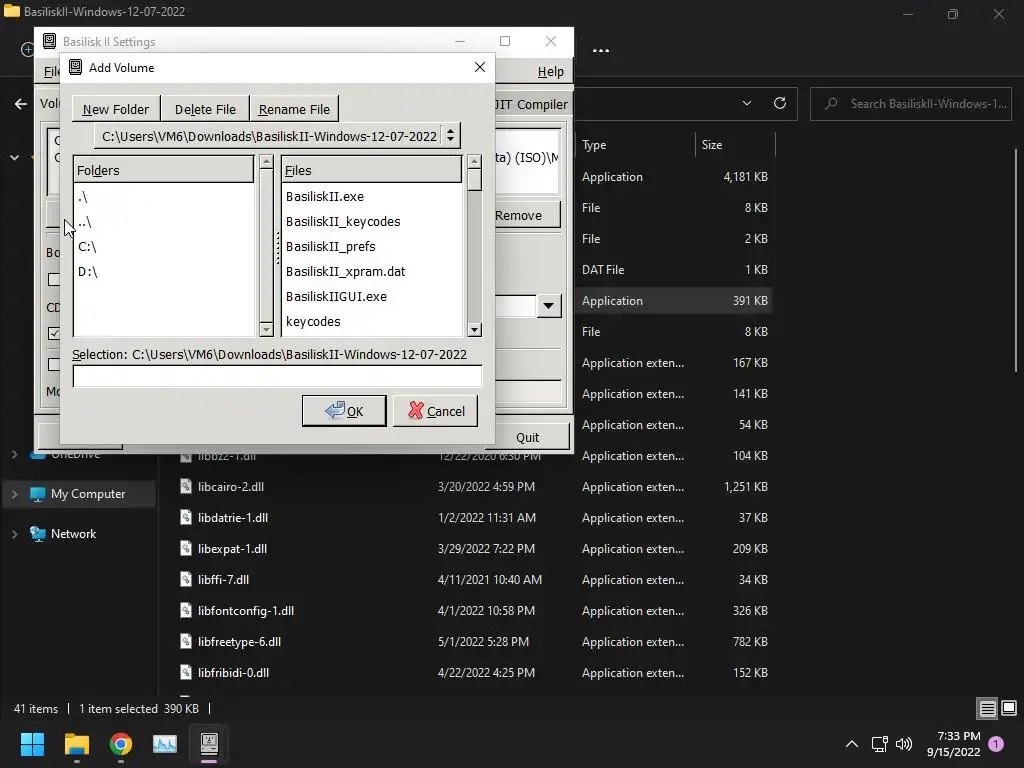The height and width of the screenshot is (768, 1024).
Task: Select BasiliskII_xpram.dat in Files list
Action: tap(372, 271)
